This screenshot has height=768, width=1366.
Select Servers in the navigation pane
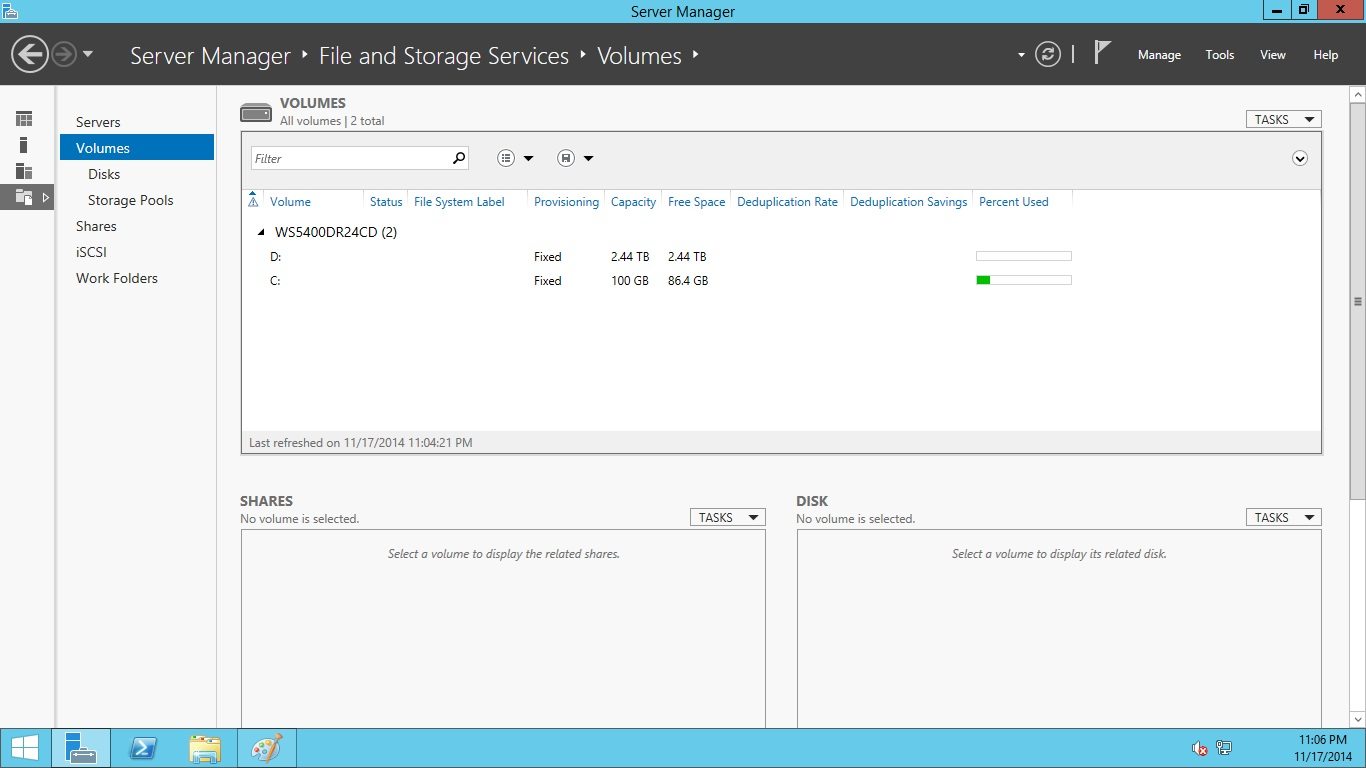pyautogui.click(x=98, y=122)
